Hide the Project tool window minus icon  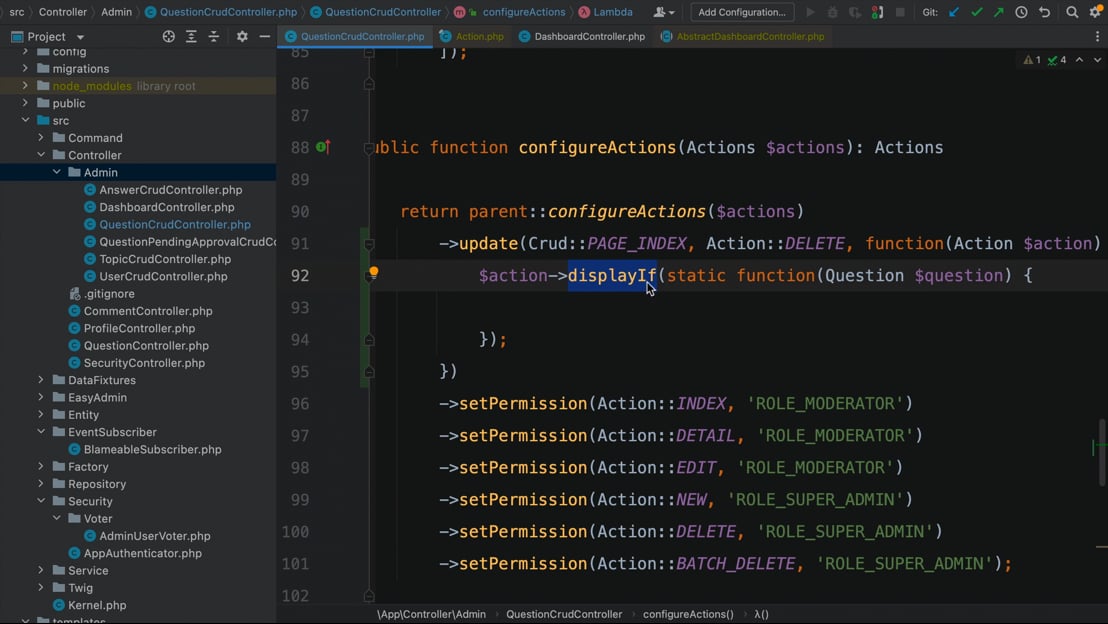(x=265, y=37)
